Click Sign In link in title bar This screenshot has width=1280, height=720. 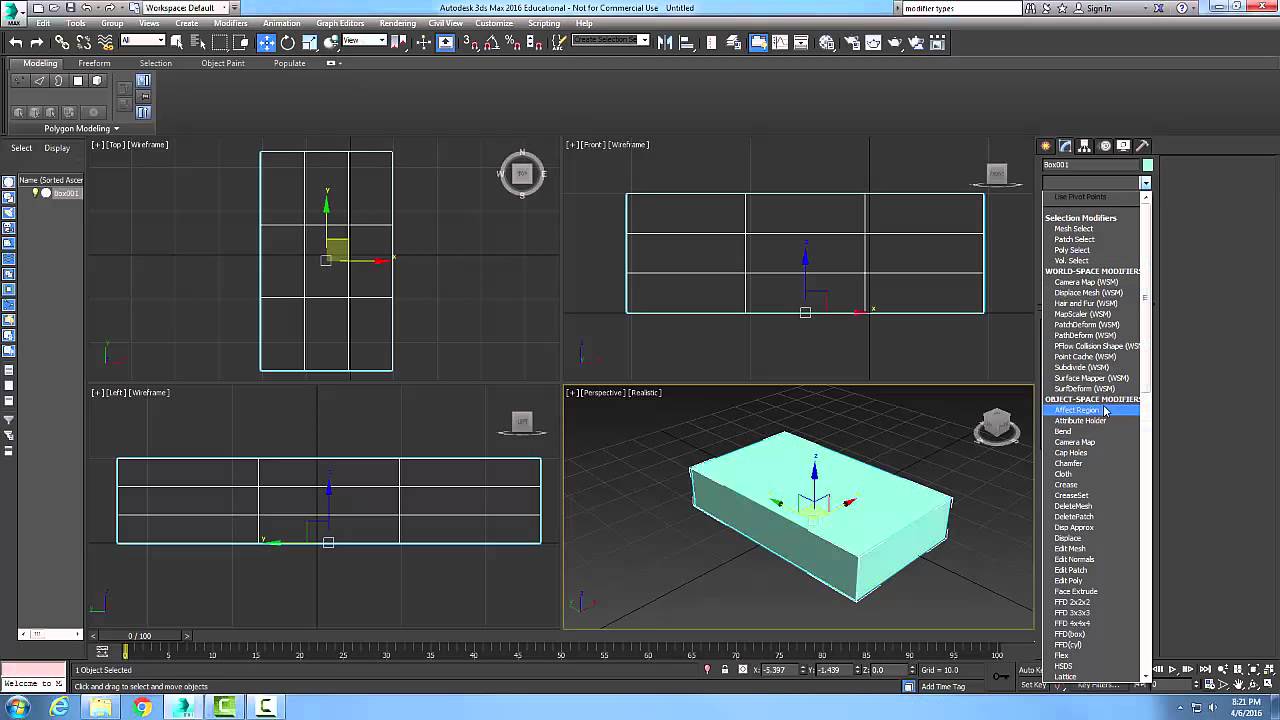pos(1099,8)
